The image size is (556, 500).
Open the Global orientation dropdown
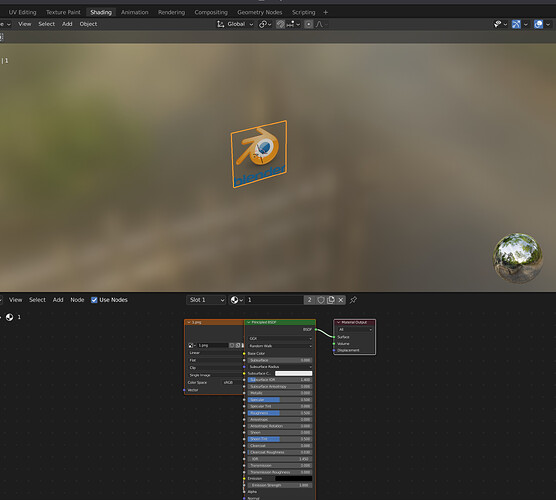240,24
